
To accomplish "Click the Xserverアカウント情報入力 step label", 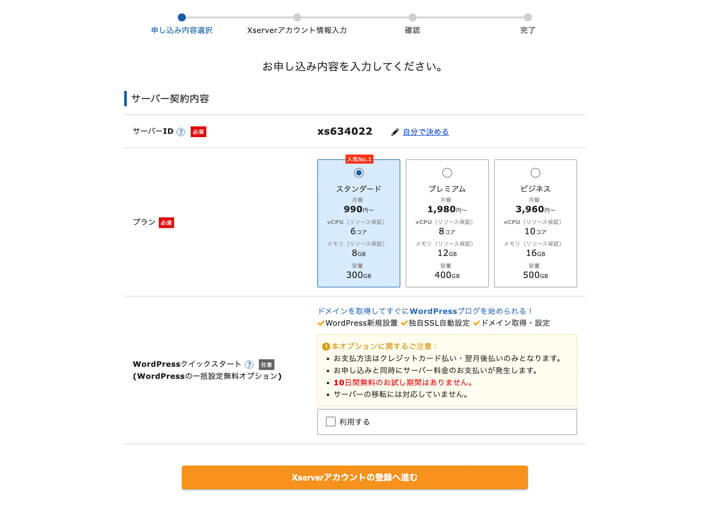I will (x=297, y=30).
